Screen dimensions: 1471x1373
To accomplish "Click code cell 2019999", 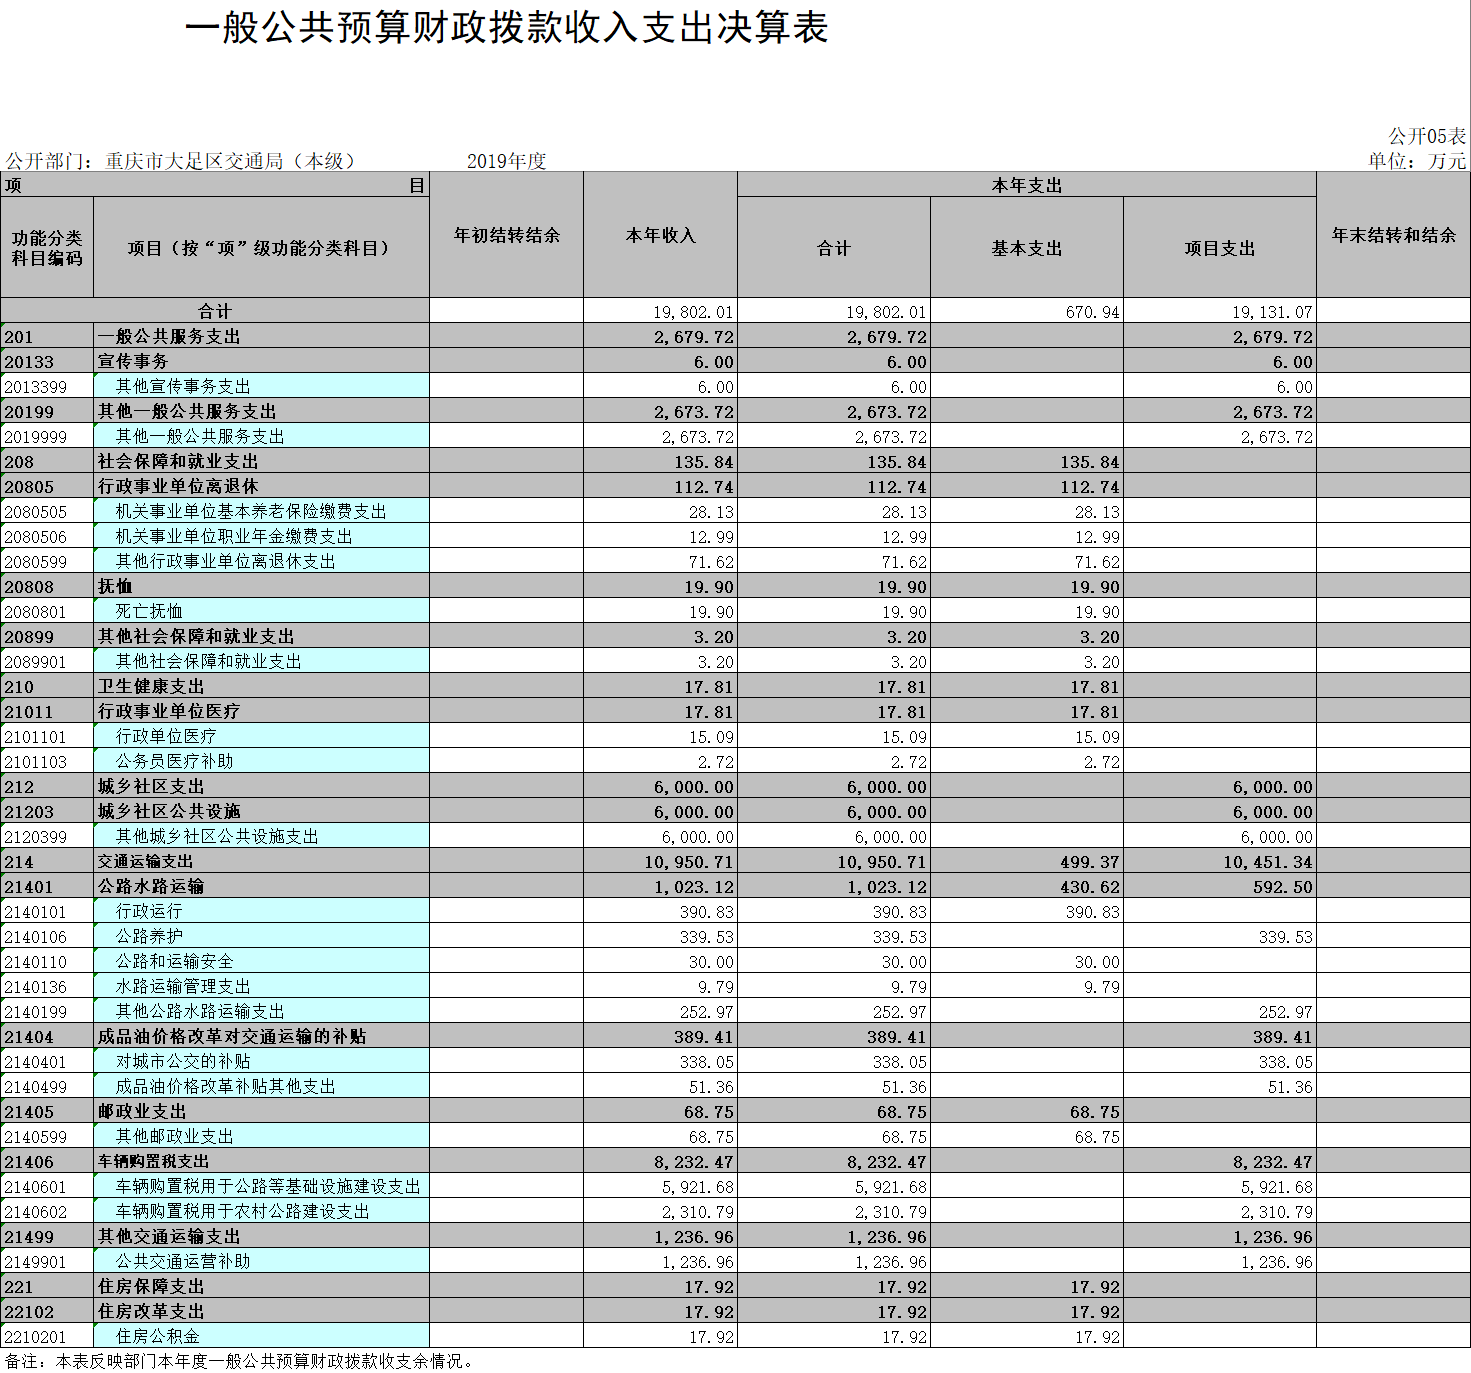I will coord(47,436).
